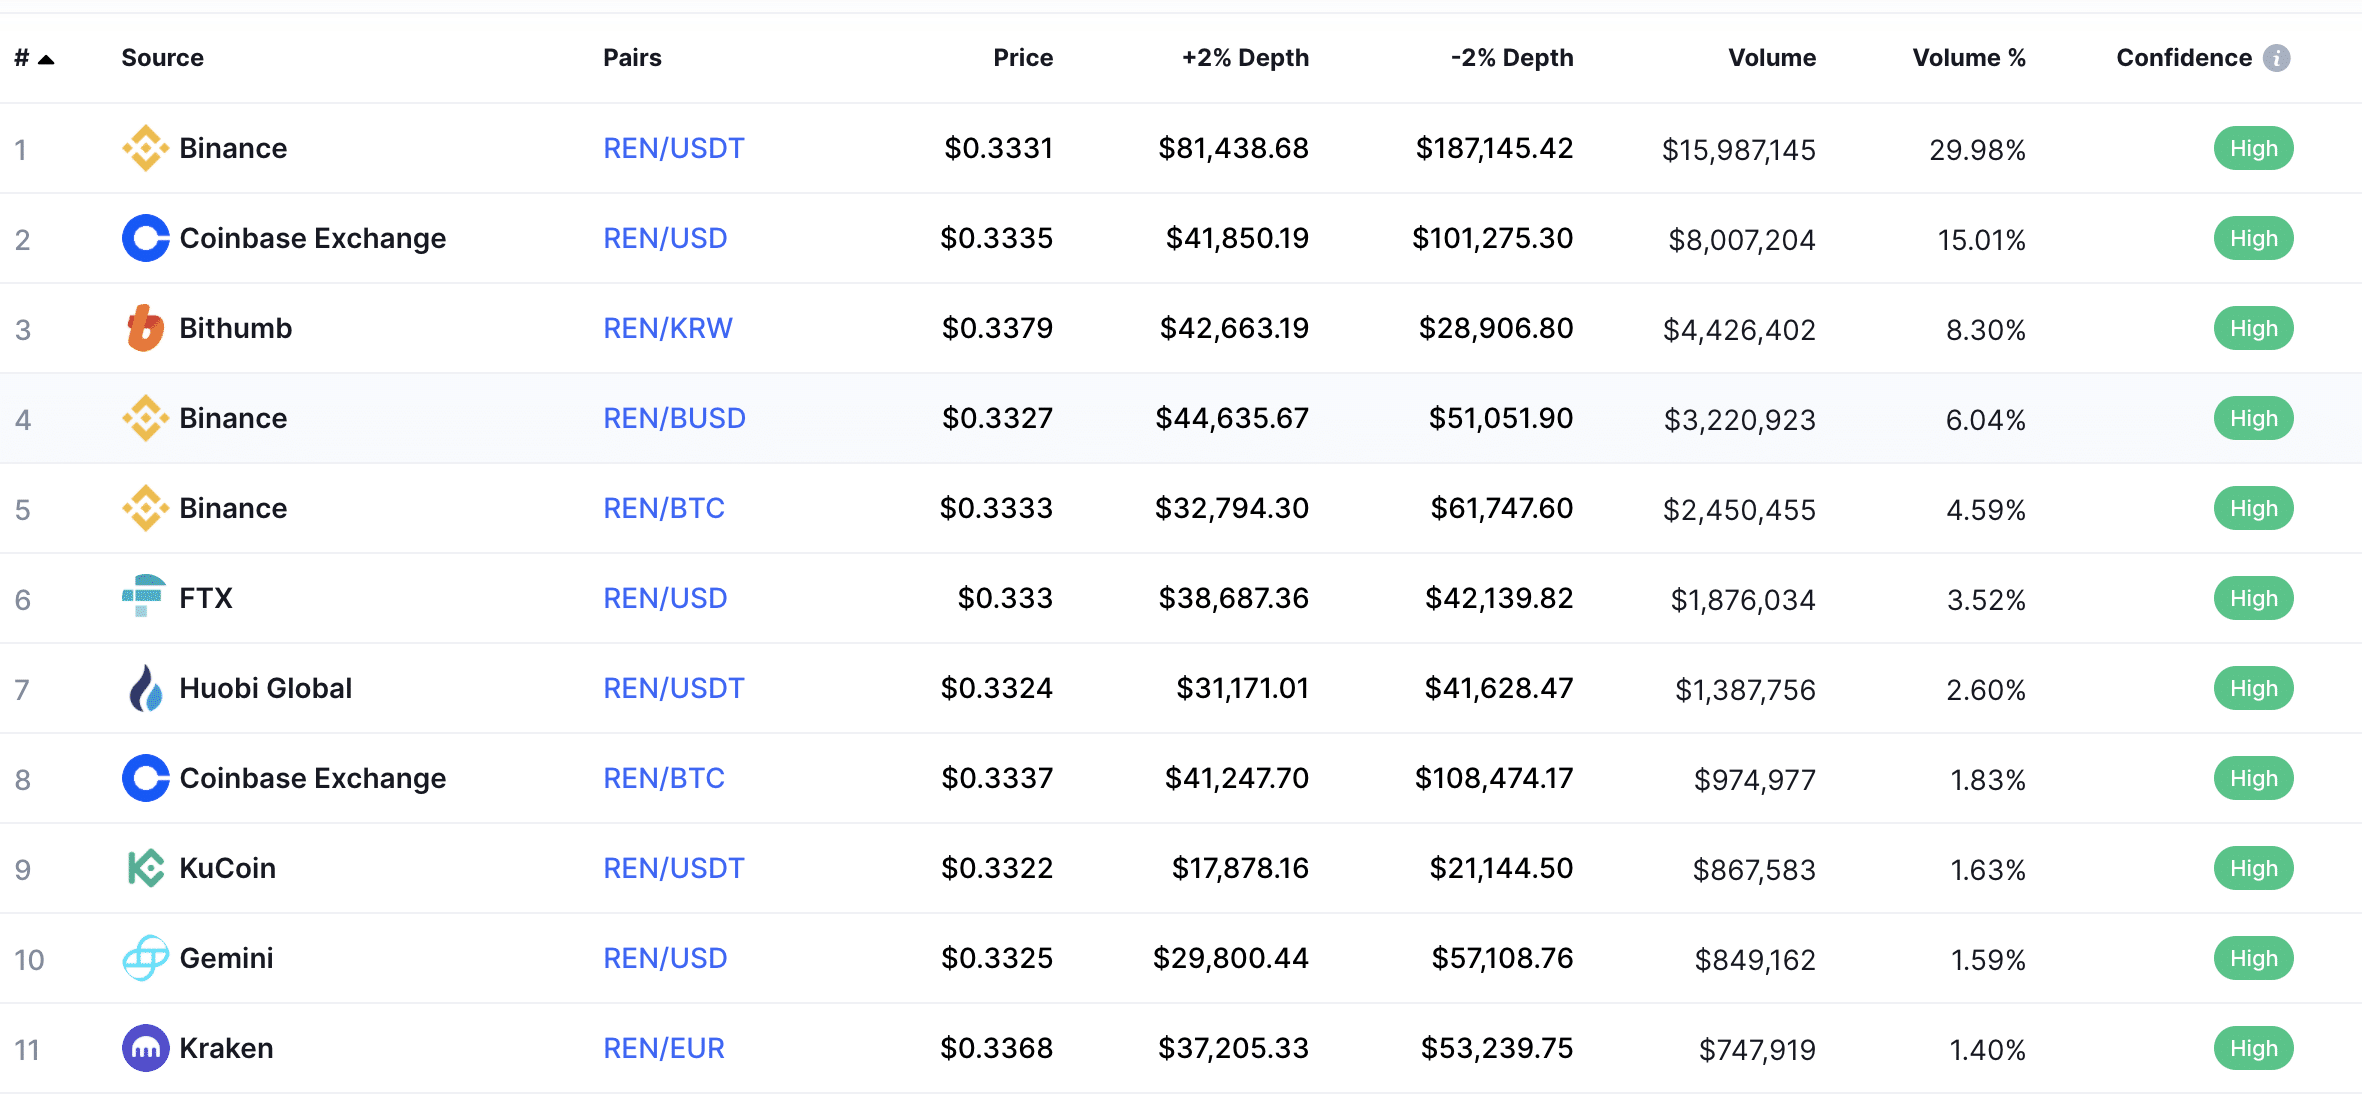The height and width of the screenshot is (1096, 2362).
Task: Click the Gemini exchange name
Action: click(x=226, y=958)
